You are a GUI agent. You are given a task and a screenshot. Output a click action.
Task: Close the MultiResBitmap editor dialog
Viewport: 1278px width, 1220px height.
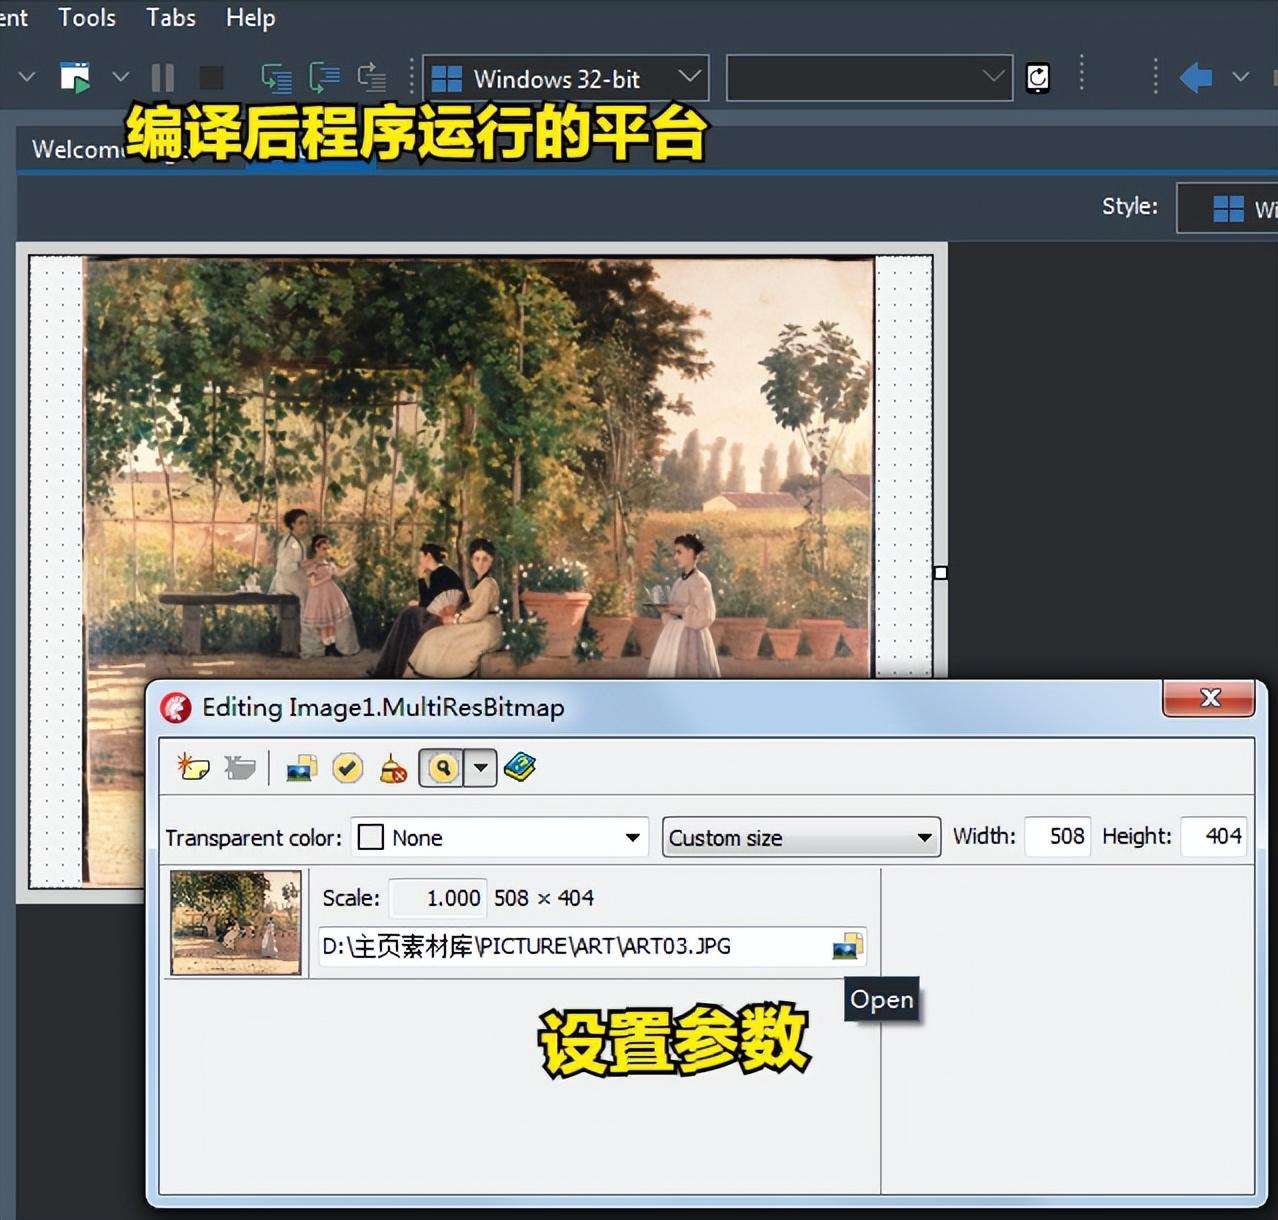pyautogui.click(x=1209, y=698)
